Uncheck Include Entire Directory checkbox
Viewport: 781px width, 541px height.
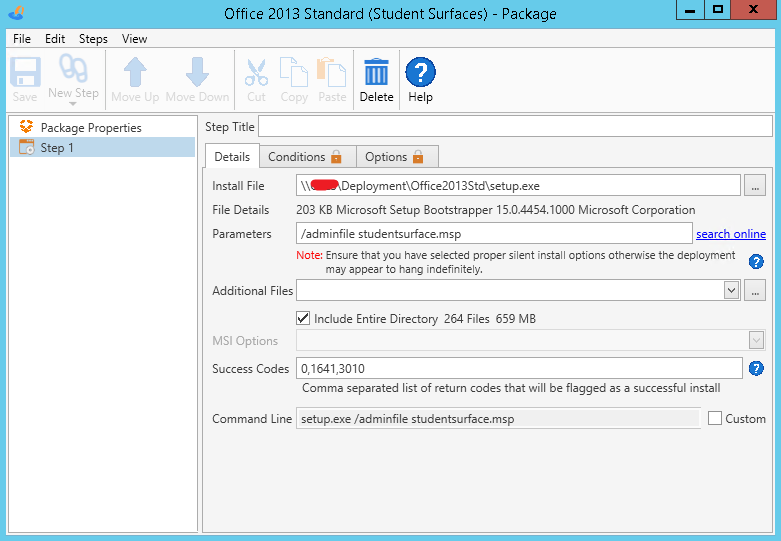tap(304, 319)
